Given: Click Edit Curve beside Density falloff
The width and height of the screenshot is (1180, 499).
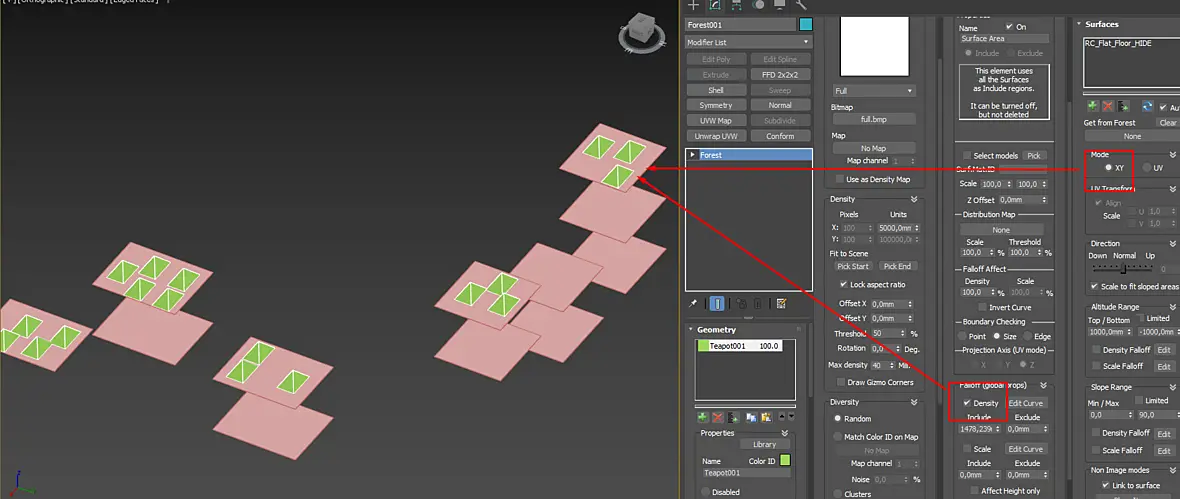Looking at the screenshot, I should click(1025, 403).
